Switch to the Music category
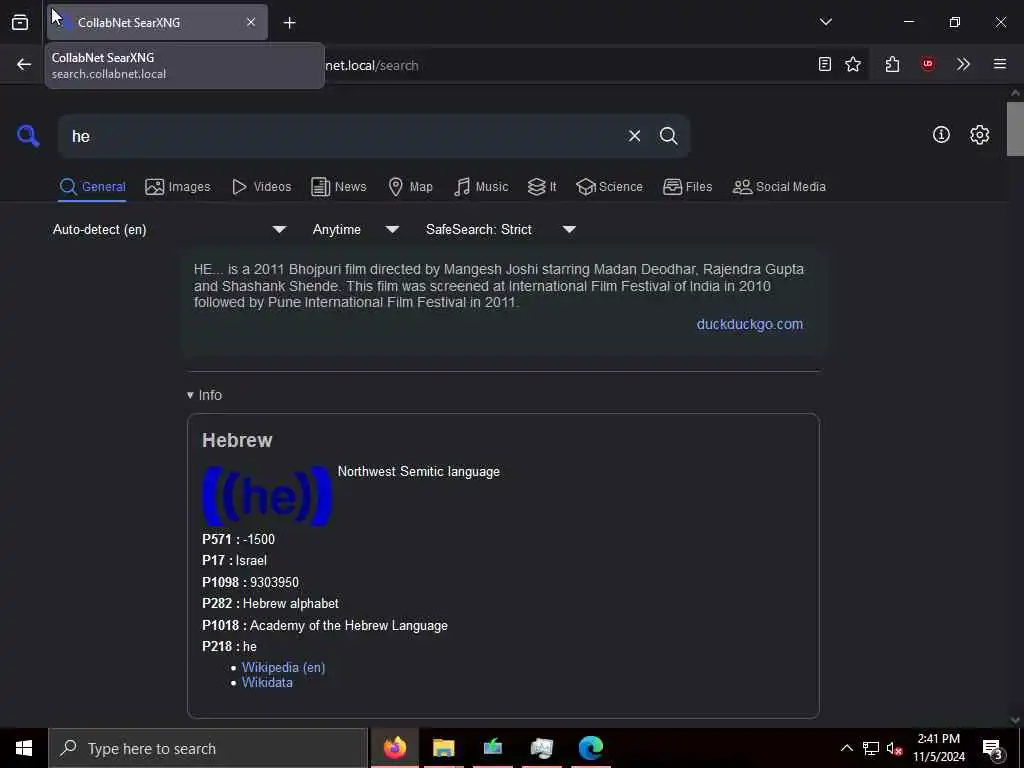 coord(481,187)
